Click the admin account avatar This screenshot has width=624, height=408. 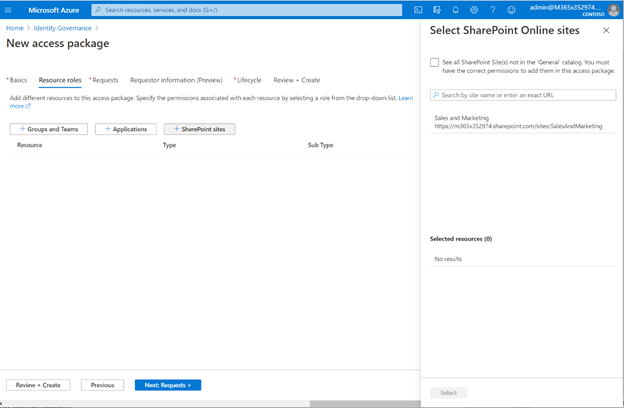pos(614,10)
